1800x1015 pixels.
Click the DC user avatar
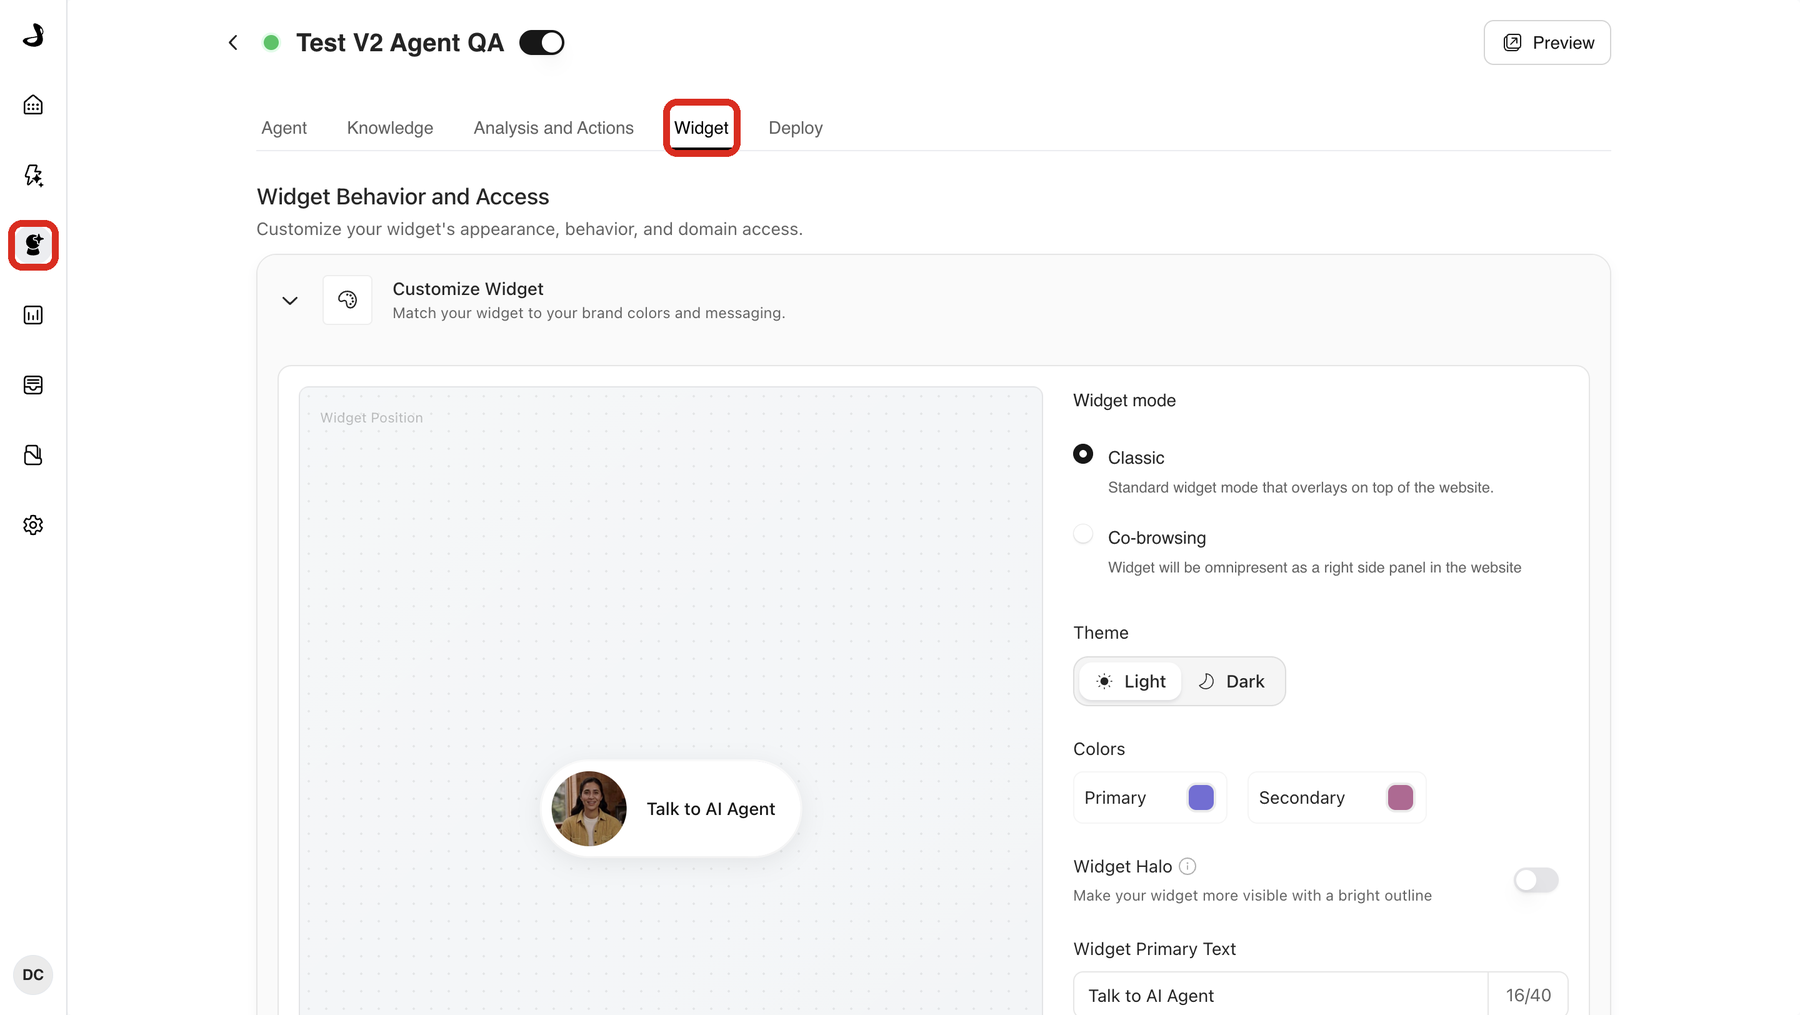tap(33, 975)
